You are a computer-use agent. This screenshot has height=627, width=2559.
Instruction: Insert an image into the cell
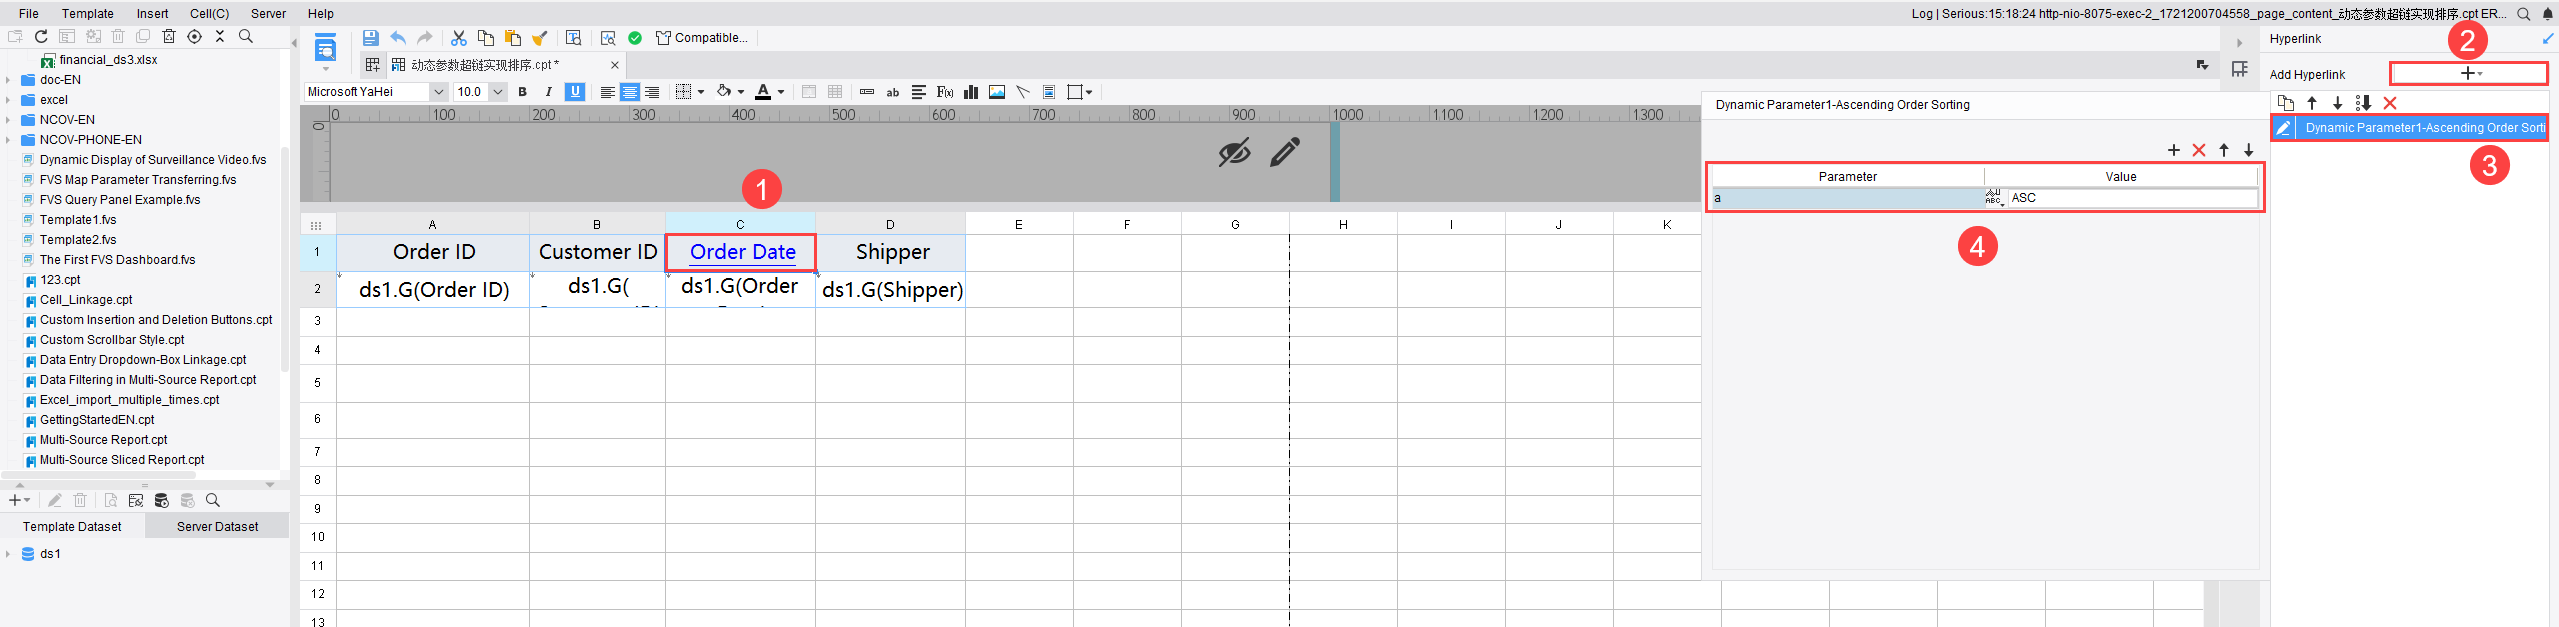pos(997,92)
